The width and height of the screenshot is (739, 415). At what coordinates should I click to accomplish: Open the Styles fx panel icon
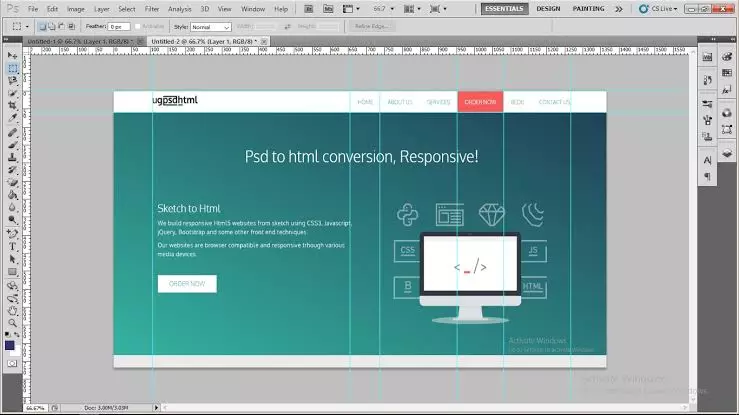coord(727,90)
